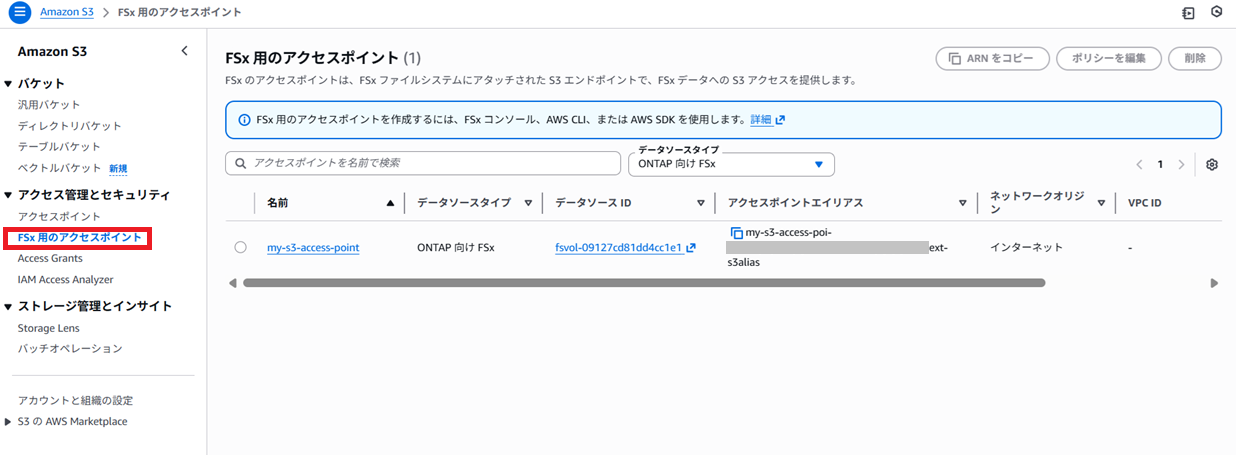Viewport: 1236px width, 455px height.
Task: Click the top-right panel toggle icon
Action: click(x=1188, y=14)
